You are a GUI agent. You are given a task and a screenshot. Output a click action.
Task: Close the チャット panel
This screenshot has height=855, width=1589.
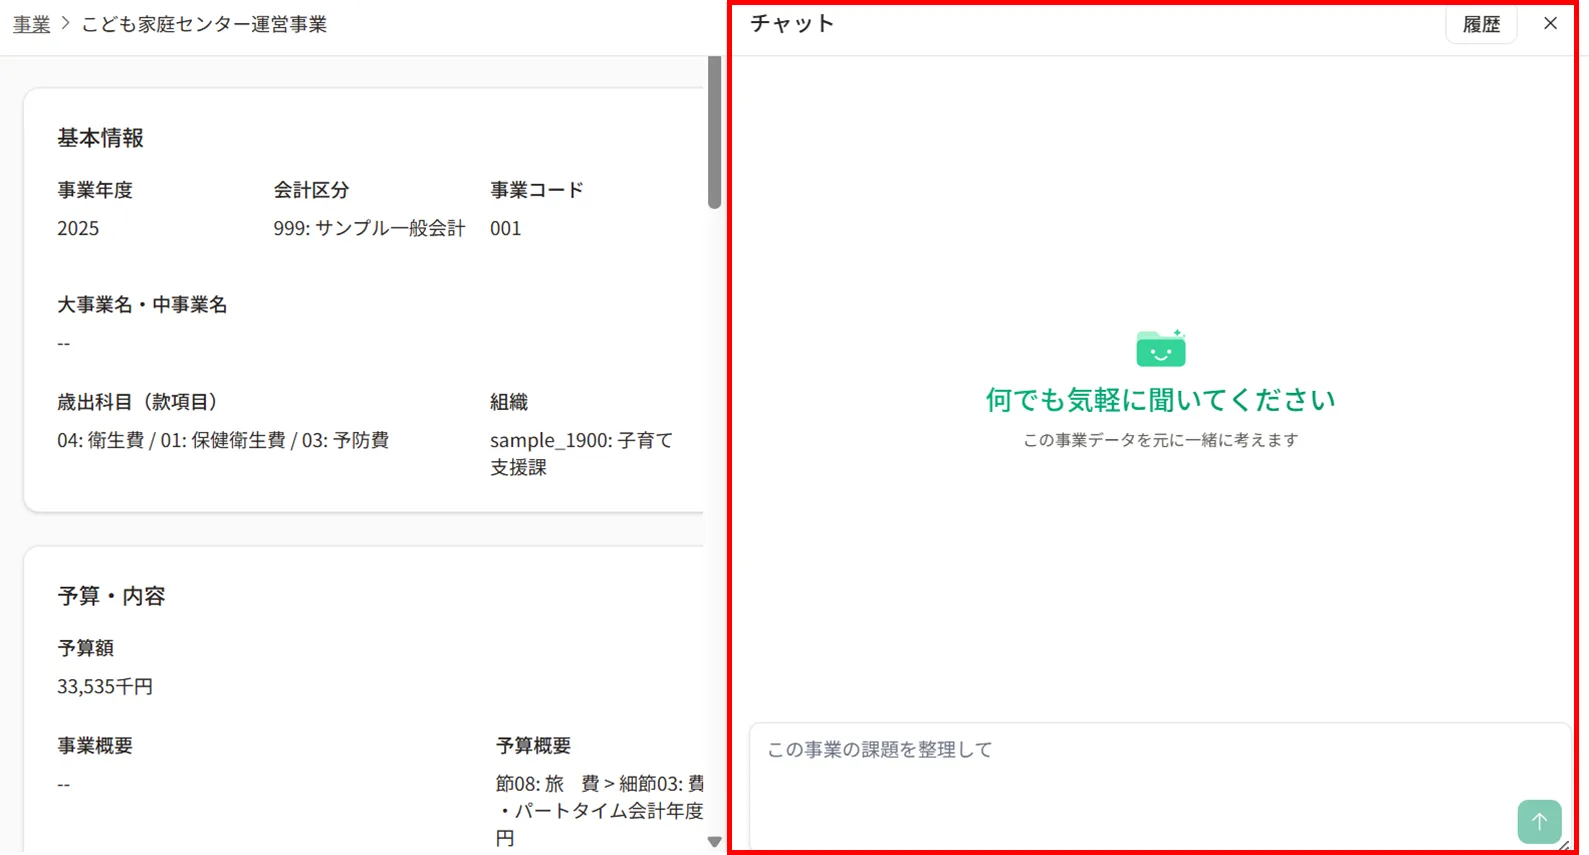1550,23
